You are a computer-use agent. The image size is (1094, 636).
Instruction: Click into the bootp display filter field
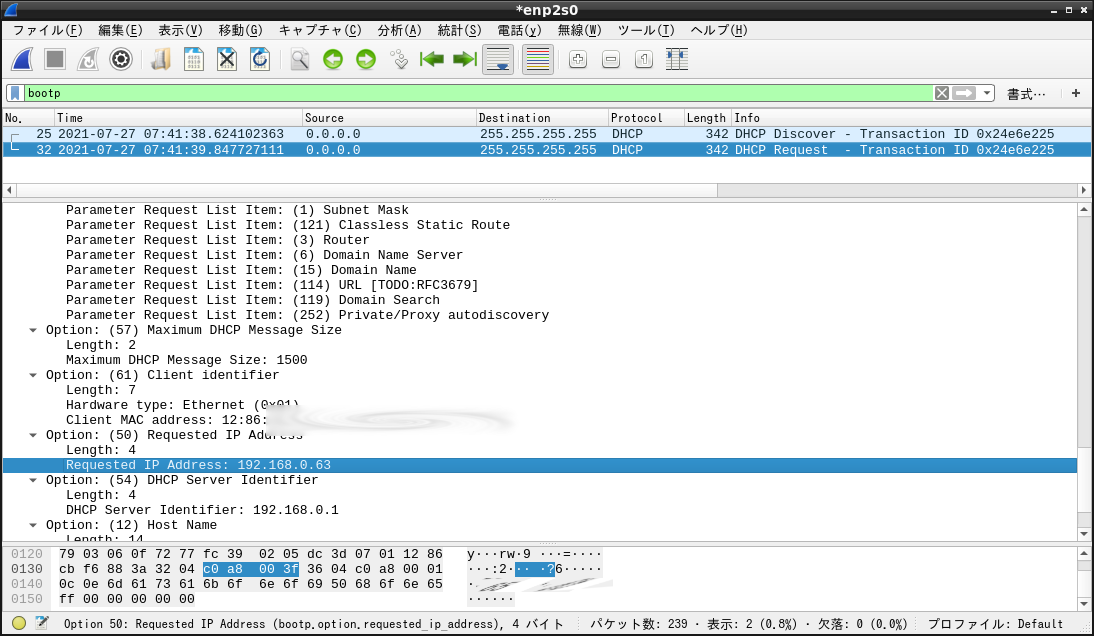pos(478,93)
